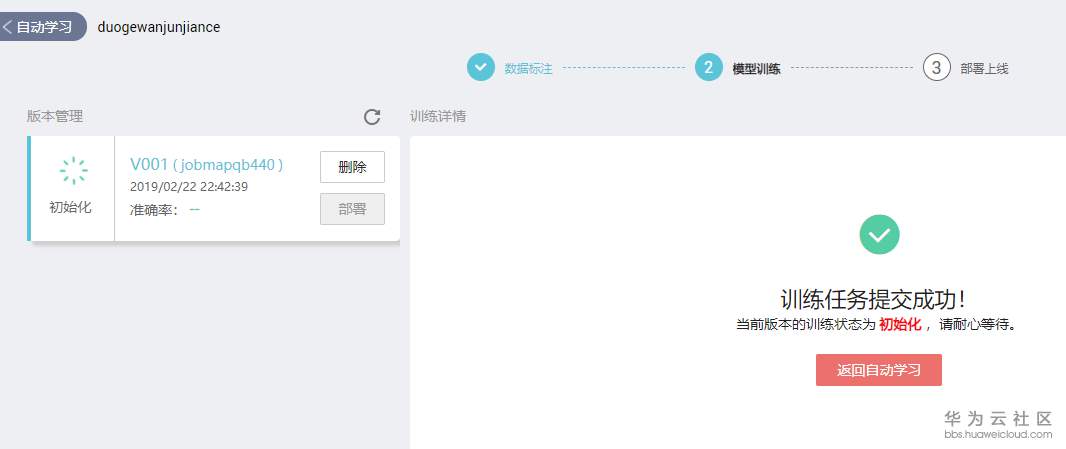Image resolution: width=1066 pixels, height=449 pixels.
Task: Click the red 初始化 status word in the message
Action: tap(900, 325)
